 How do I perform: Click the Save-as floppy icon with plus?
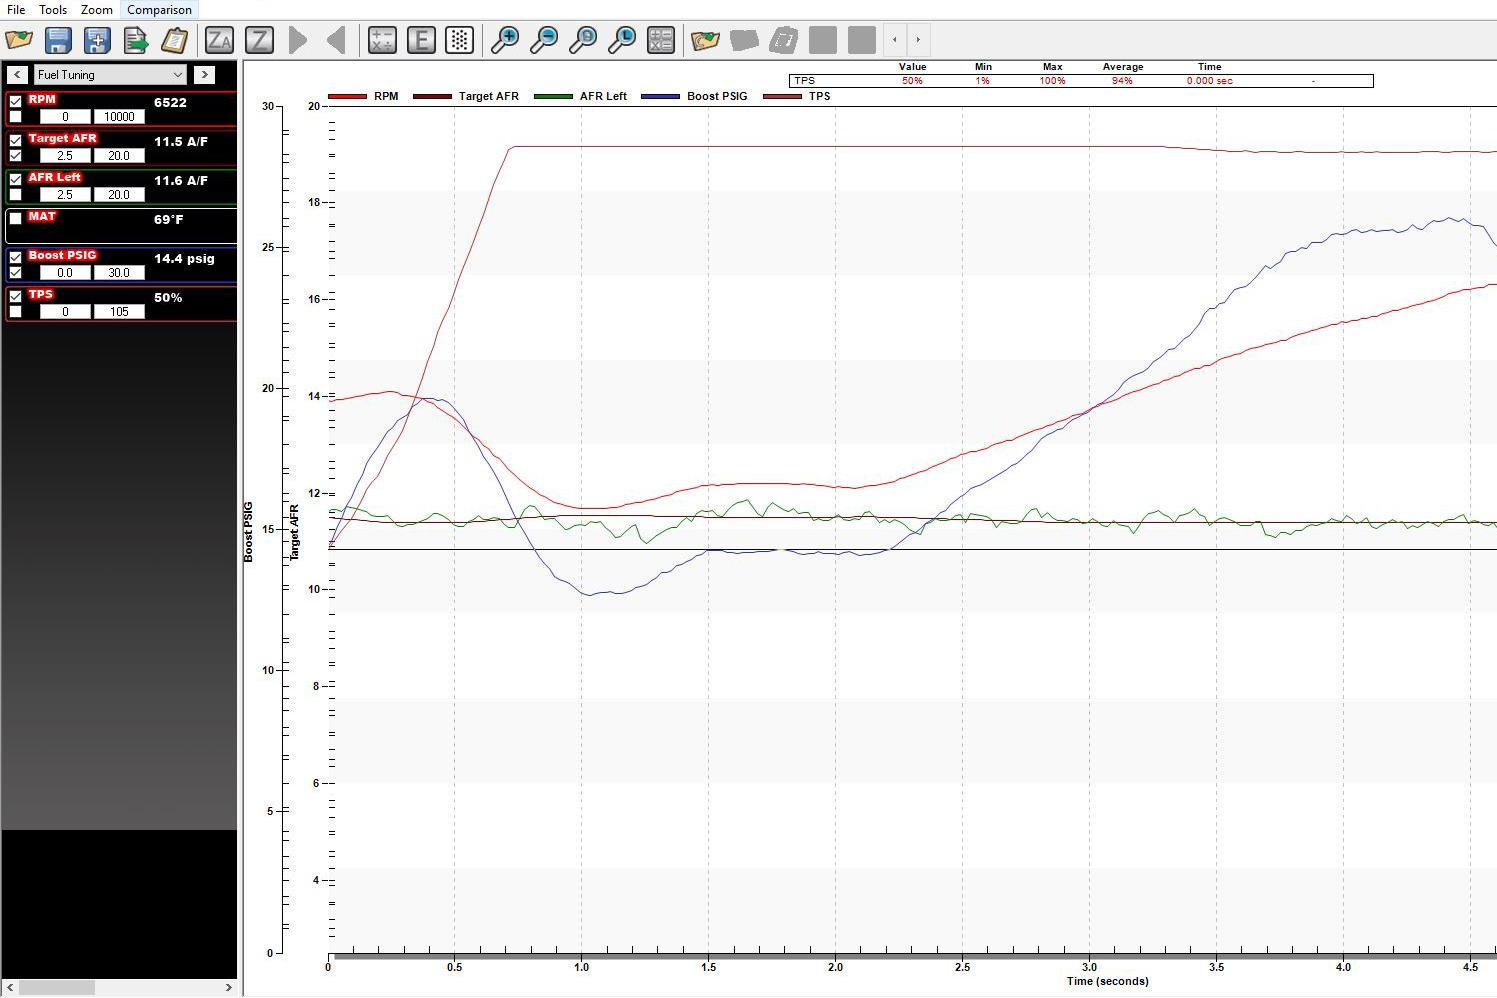click(x=97, y=41)
